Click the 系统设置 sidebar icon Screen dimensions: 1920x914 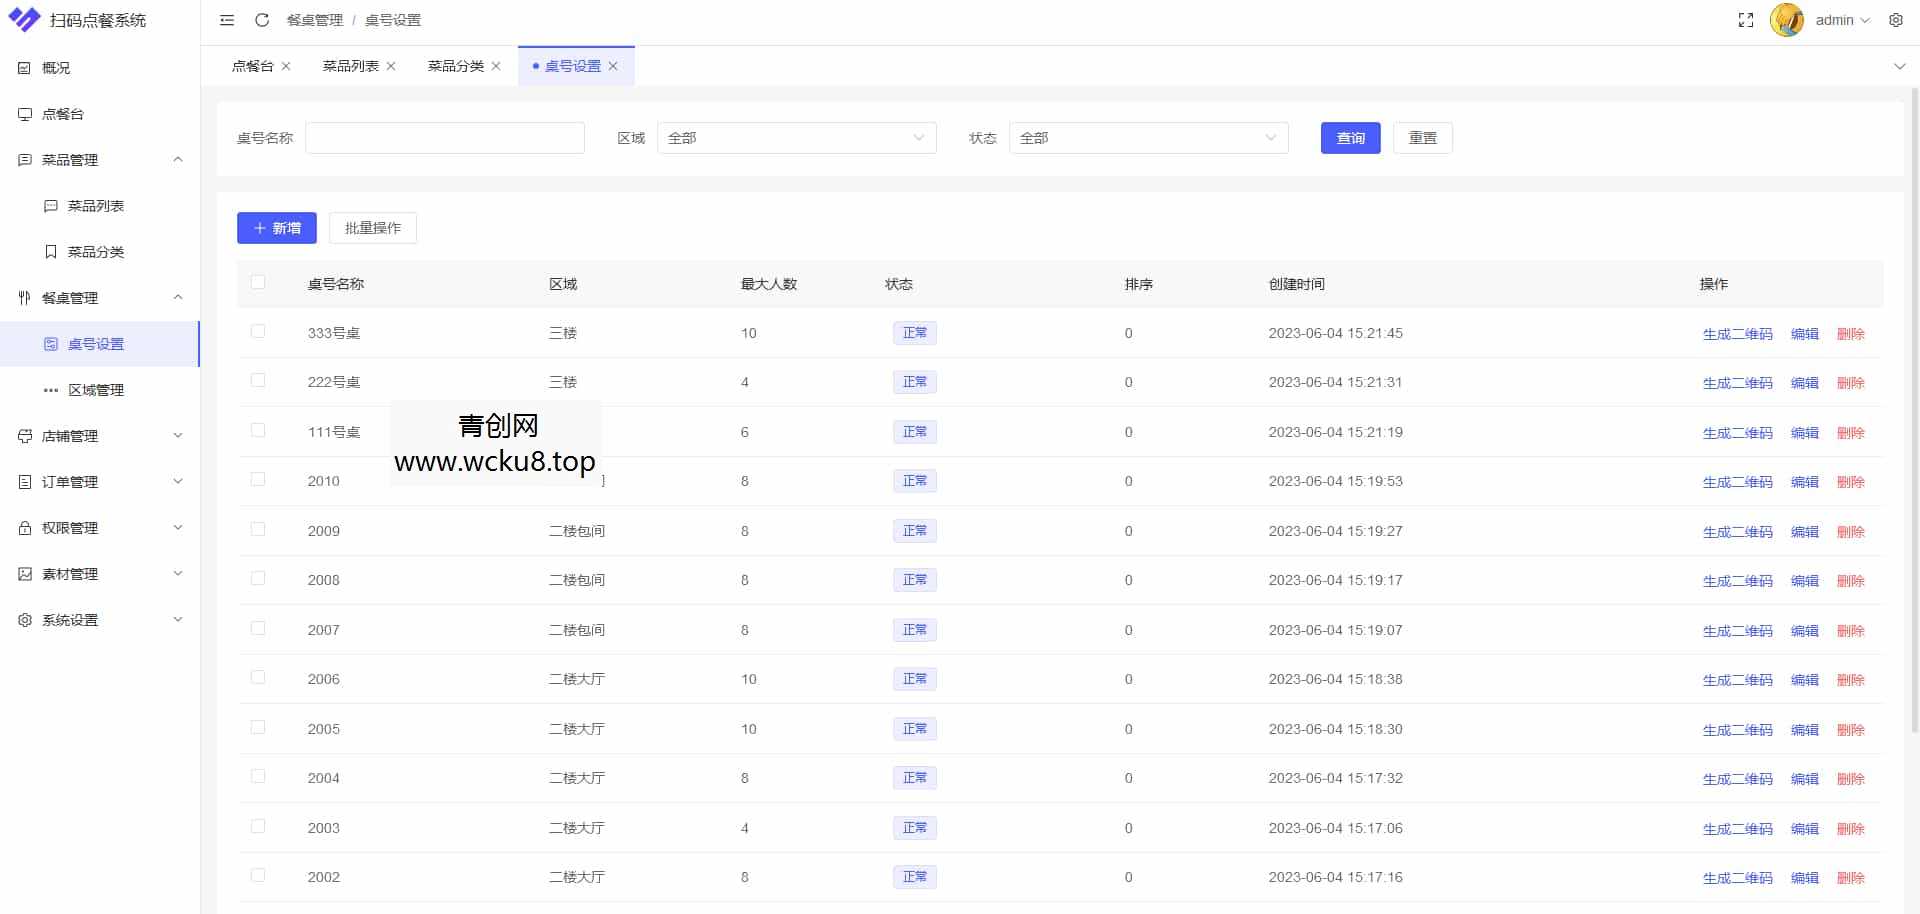tap(24, 619)
